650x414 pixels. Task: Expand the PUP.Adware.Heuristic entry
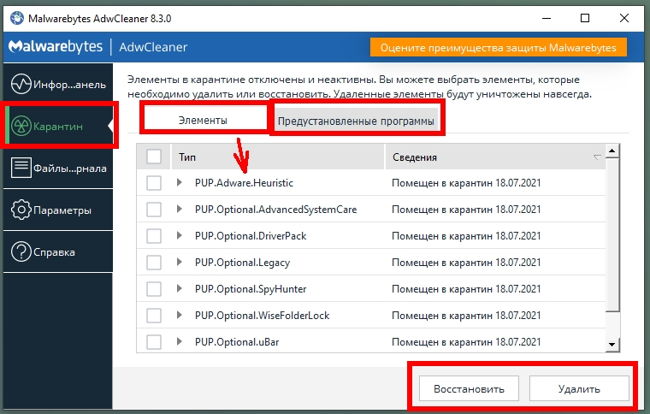click(179, 182)
